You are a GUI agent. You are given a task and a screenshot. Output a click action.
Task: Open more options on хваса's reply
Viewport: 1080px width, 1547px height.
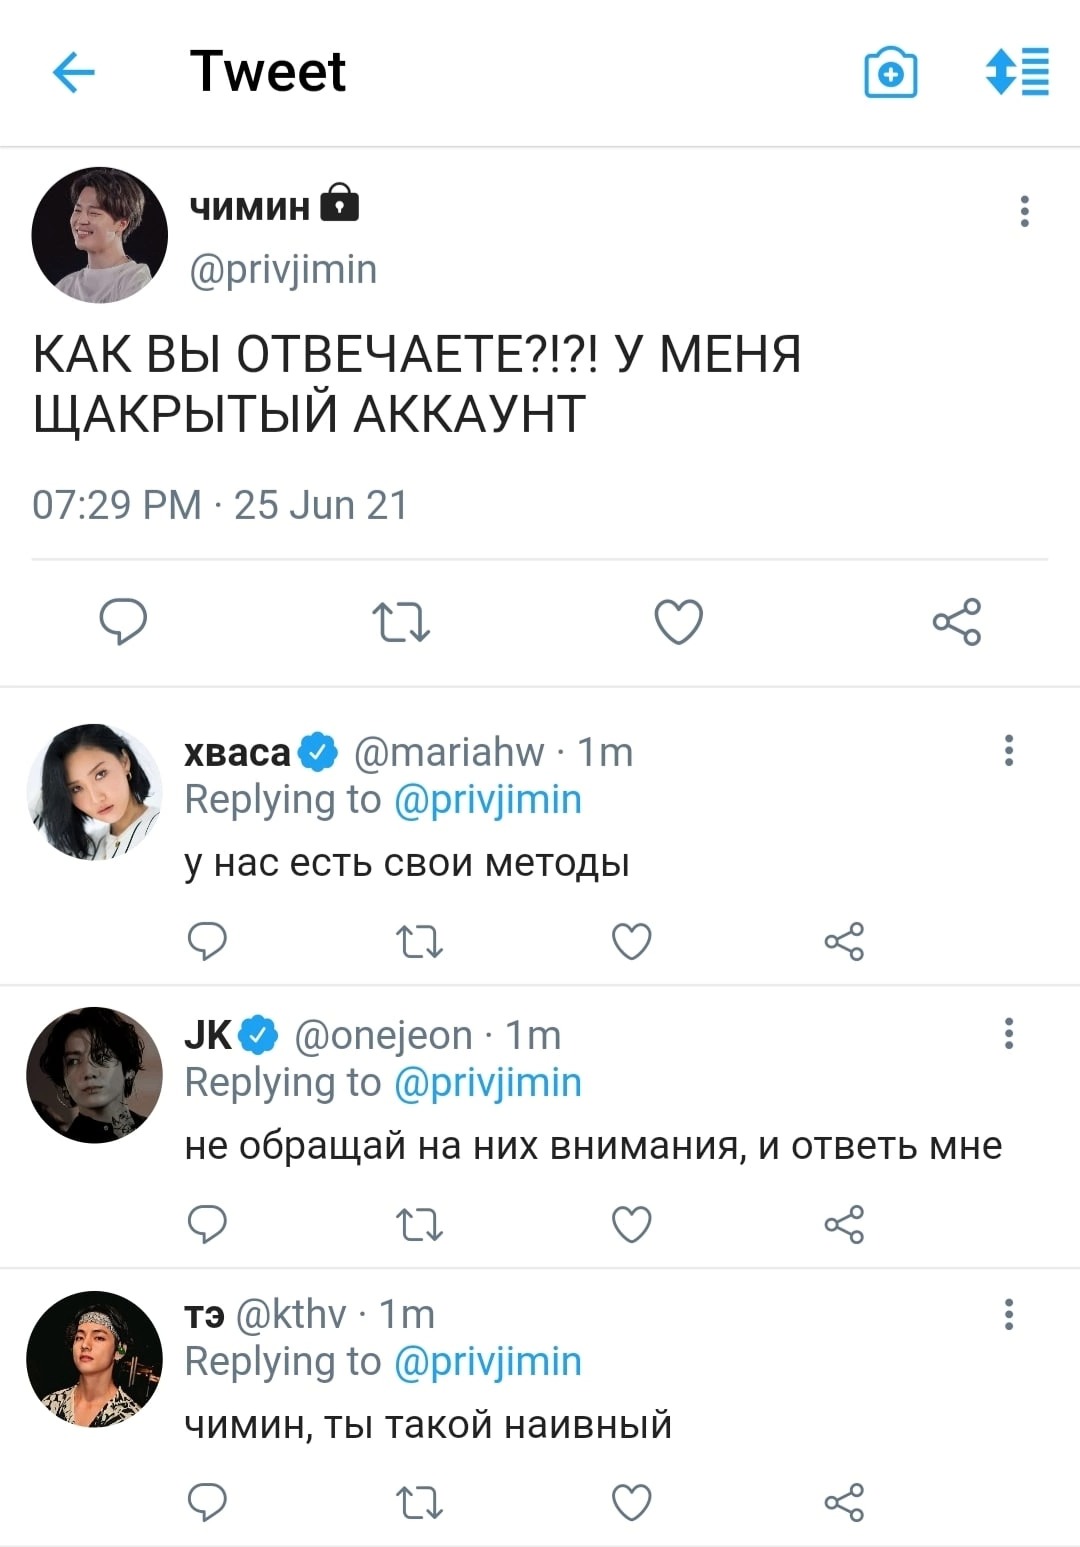[x=1009, y=750]
